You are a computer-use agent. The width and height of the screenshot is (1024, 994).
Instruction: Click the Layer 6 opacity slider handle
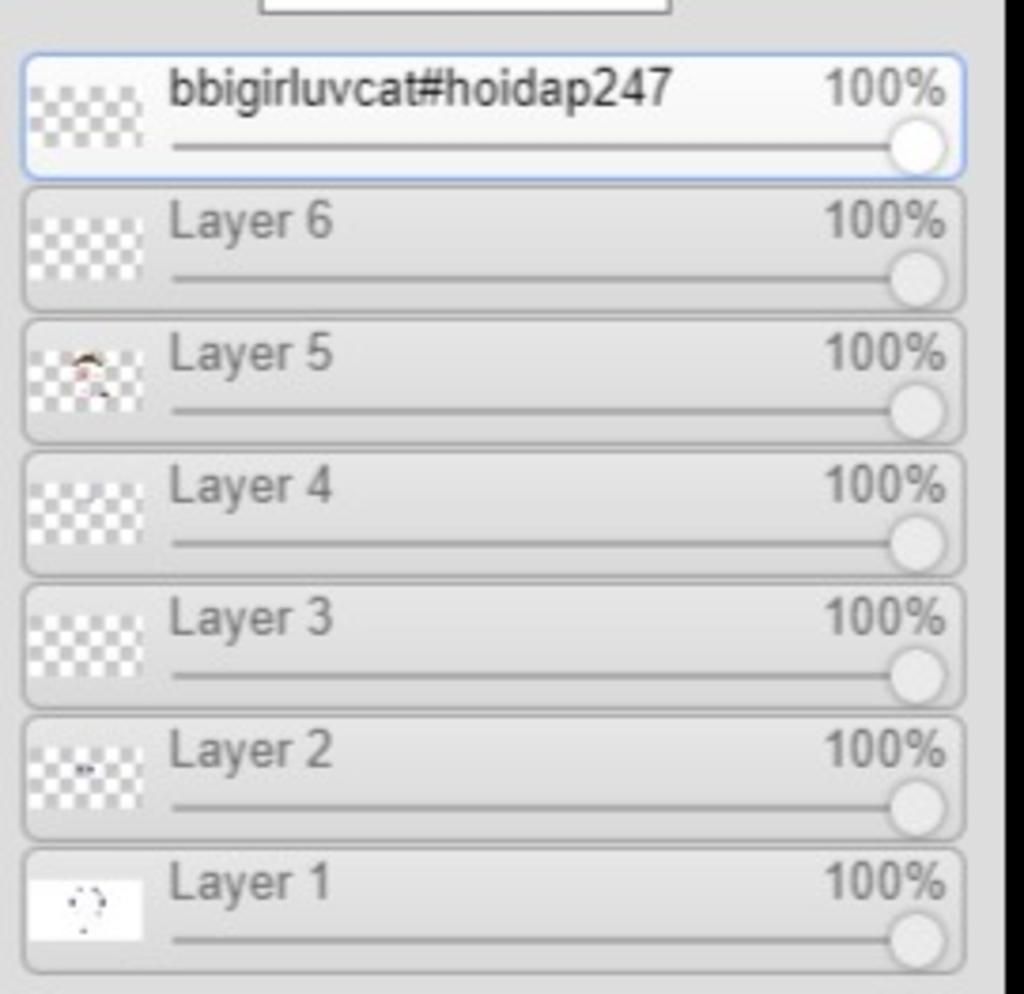click(x=917, y=279)
